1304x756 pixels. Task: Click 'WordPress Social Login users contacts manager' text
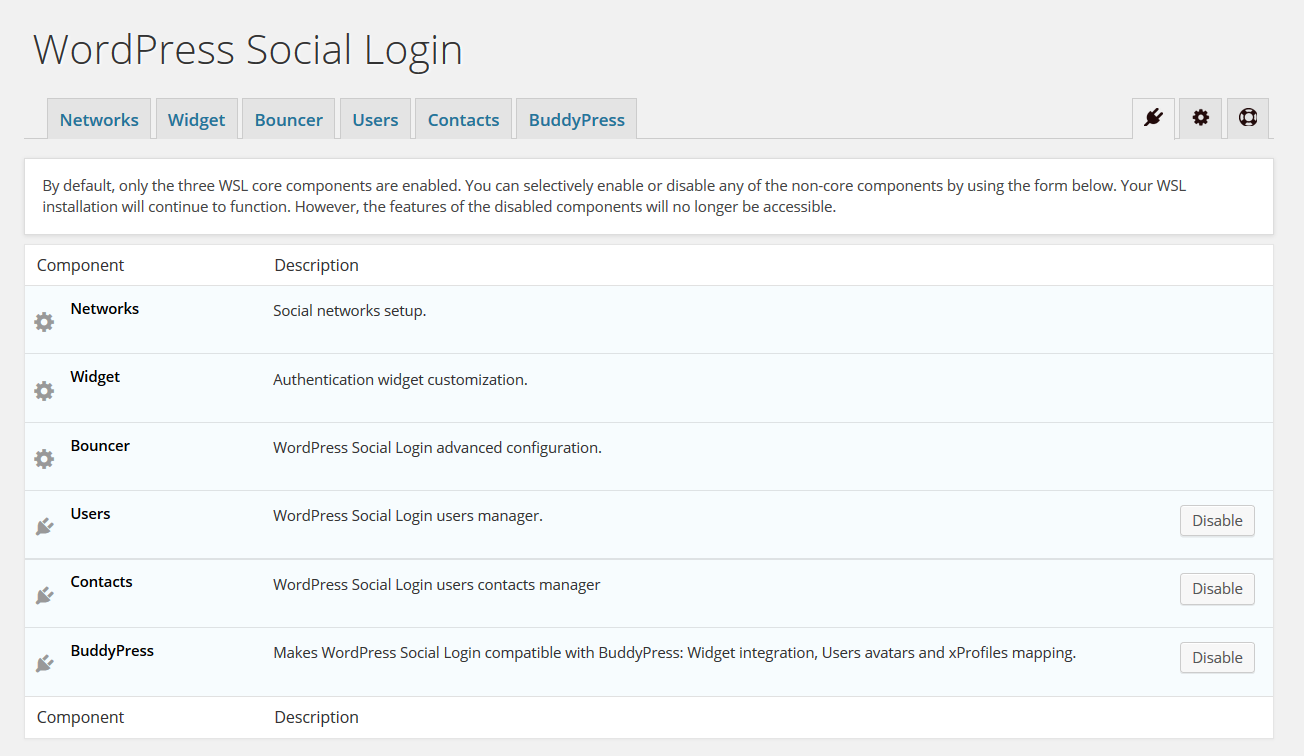(437, 585)
